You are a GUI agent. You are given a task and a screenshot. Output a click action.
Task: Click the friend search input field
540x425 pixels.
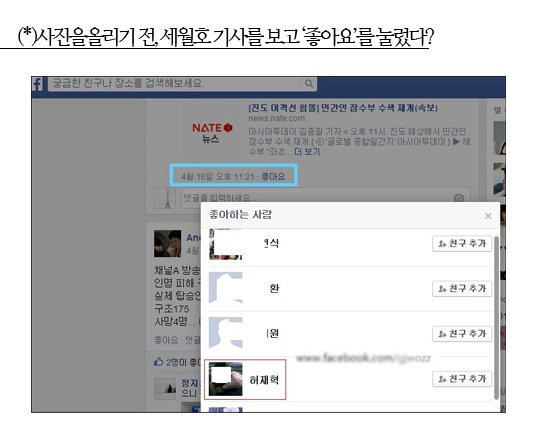(x=175, y=84)
